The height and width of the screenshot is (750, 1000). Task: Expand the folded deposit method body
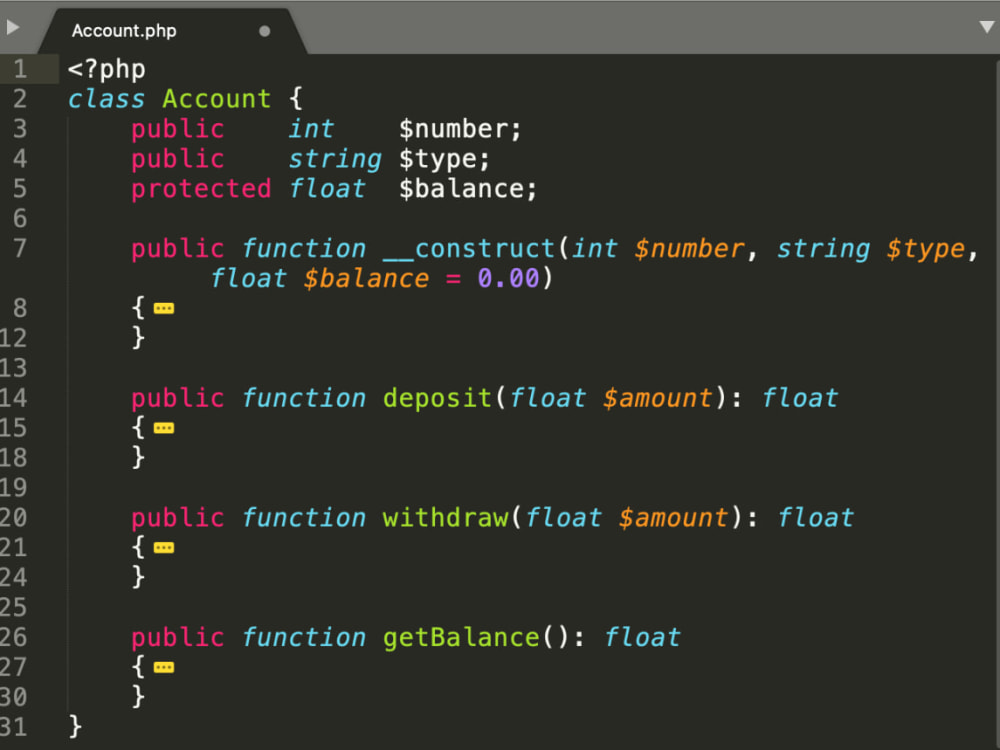click(164, 428)
